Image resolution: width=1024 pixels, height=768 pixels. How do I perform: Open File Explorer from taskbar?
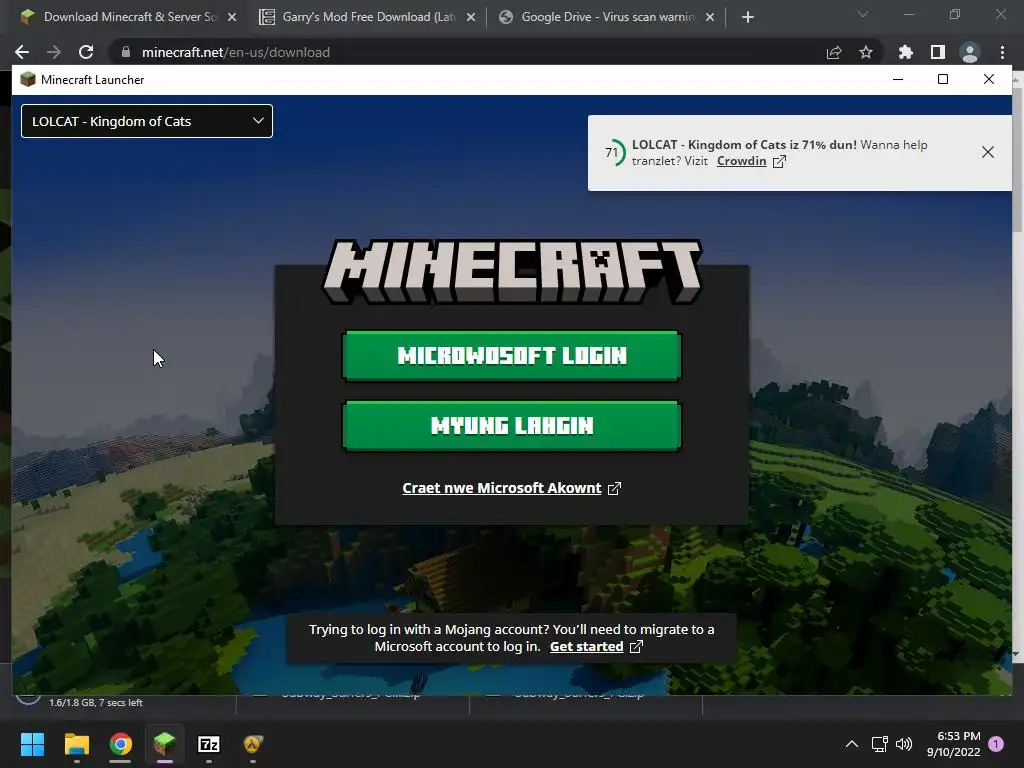76,744
